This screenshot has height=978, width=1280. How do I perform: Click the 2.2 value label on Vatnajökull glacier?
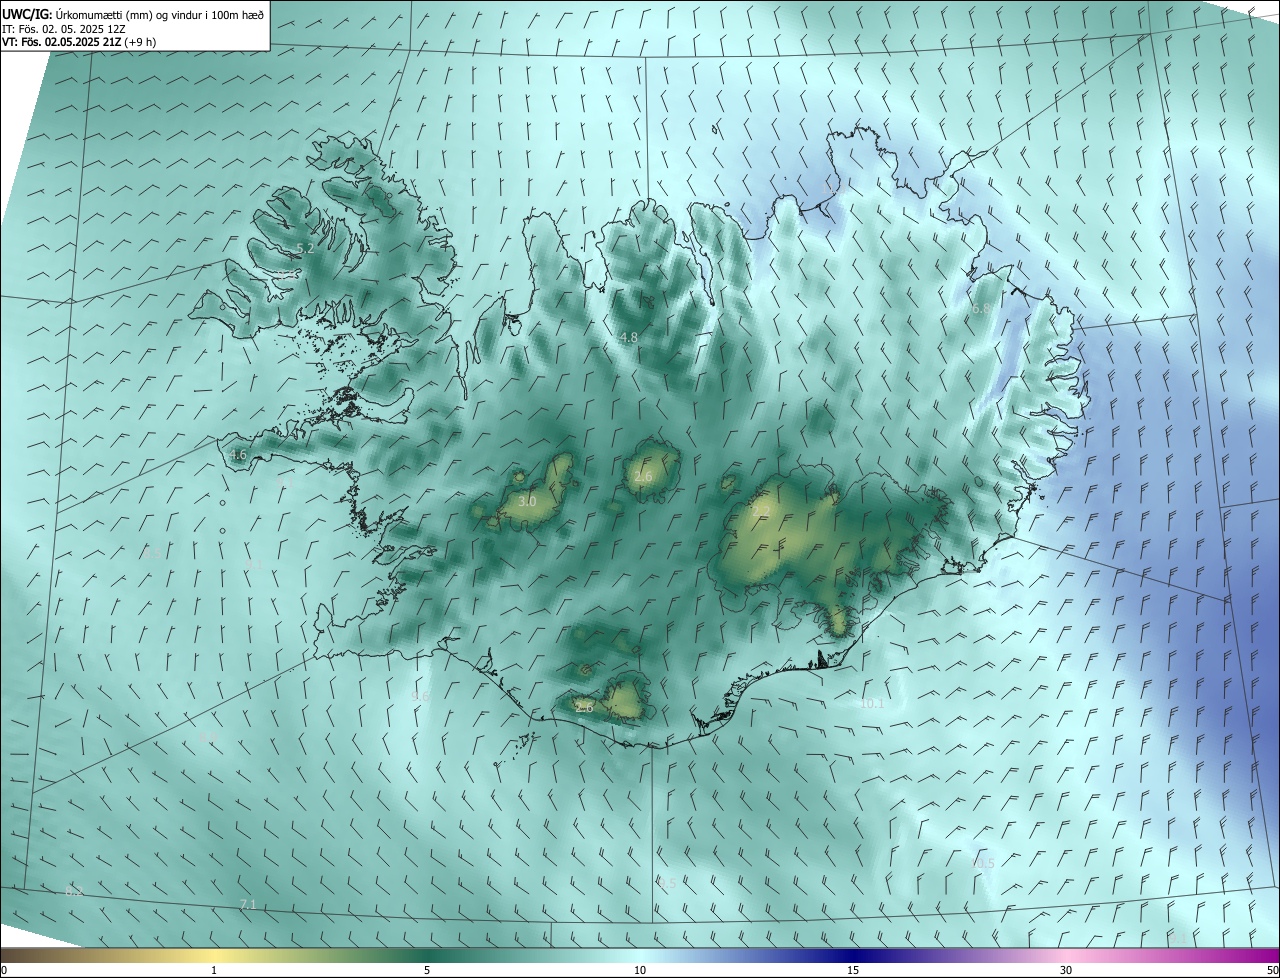click(761, 512)
